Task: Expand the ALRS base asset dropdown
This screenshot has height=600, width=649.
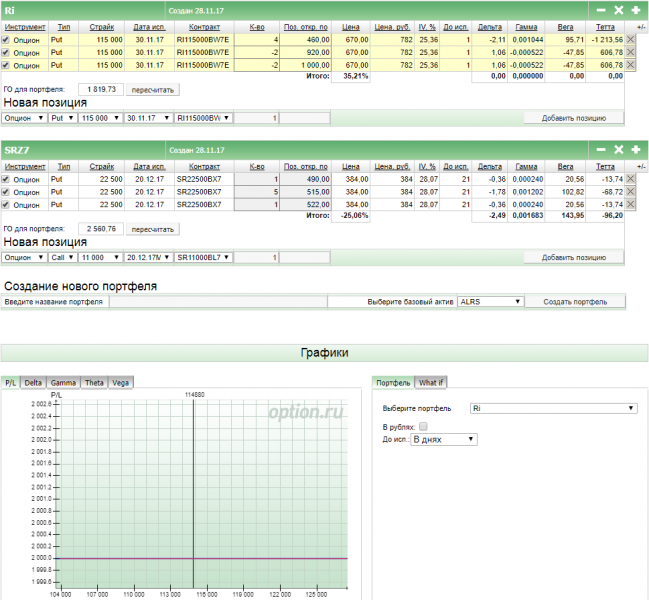Action: point(489,301)
